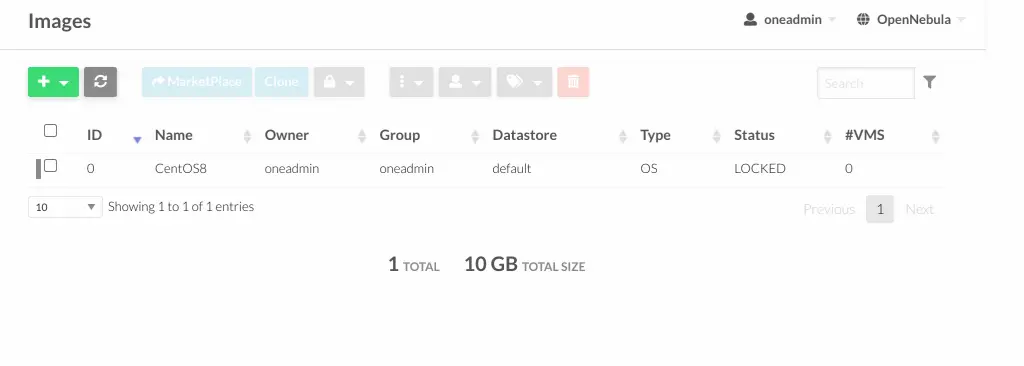Check the select-all checkbox in table header
Screen dimensions: 1024x366
coord(50,131)
